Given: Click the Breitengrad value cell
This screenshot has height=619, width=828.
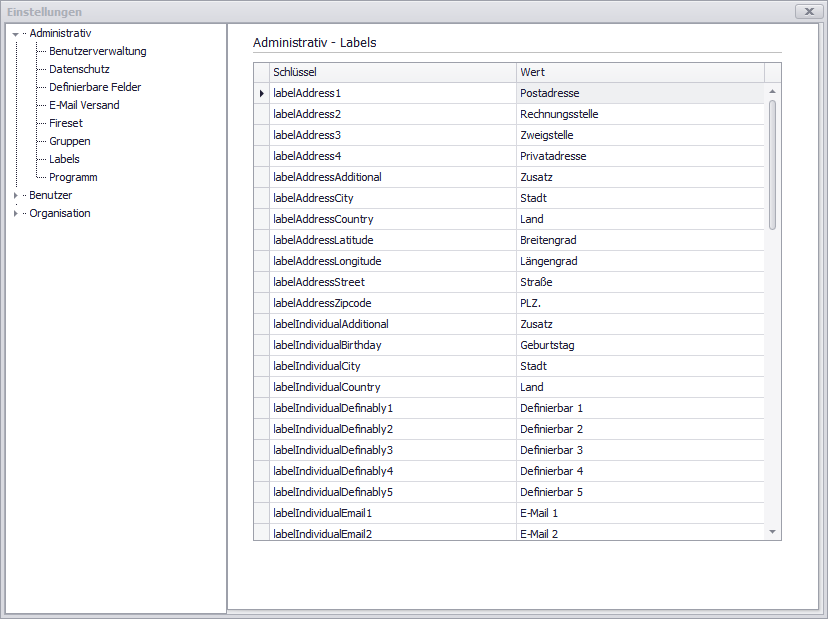Looking at the screenshot, I should pyautogui.click(x=640, y=240).
